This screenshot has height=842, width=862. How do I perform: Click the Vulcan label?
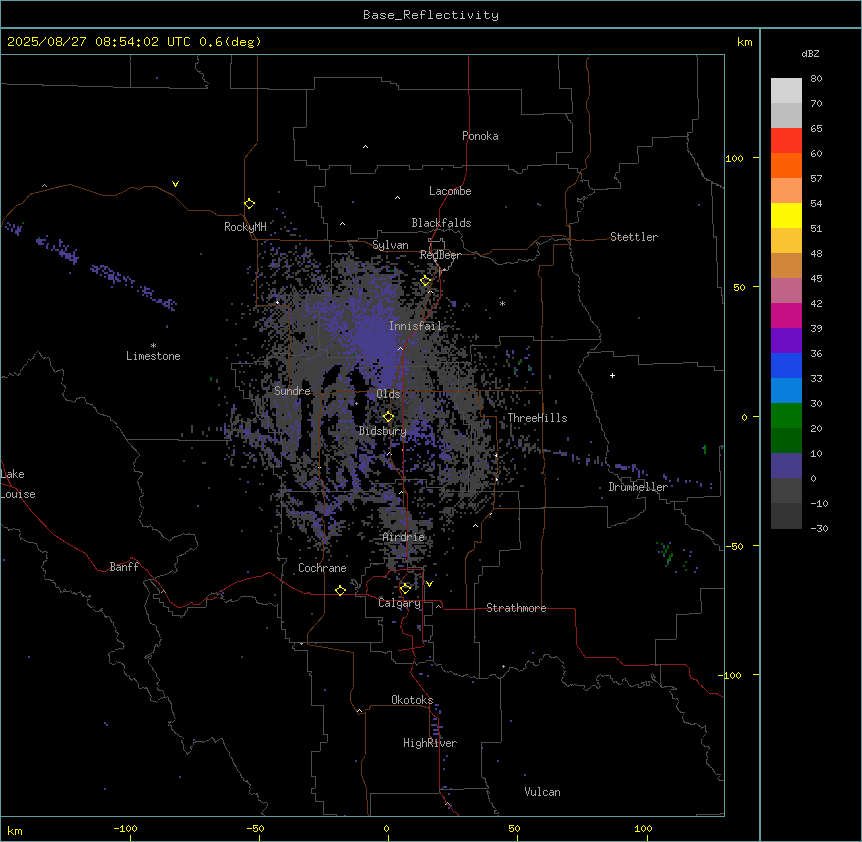tap(543, 792)
